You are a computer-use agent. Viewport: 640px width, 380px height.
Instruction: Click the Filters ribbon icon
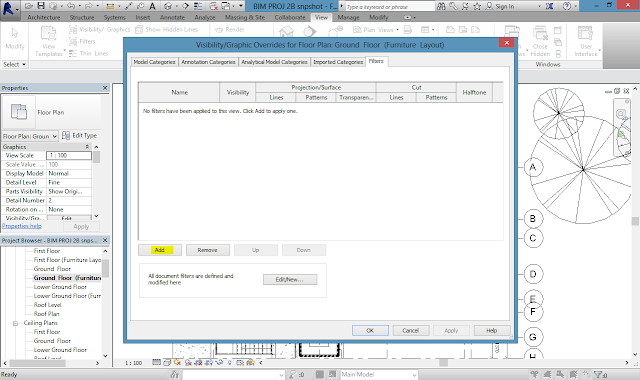point(73,41)
